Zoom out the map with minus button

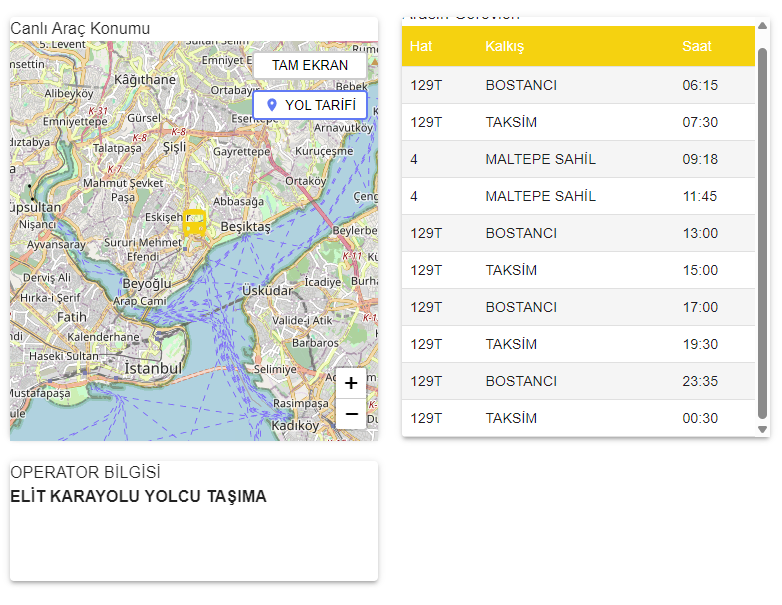click(x=351, y=413)
